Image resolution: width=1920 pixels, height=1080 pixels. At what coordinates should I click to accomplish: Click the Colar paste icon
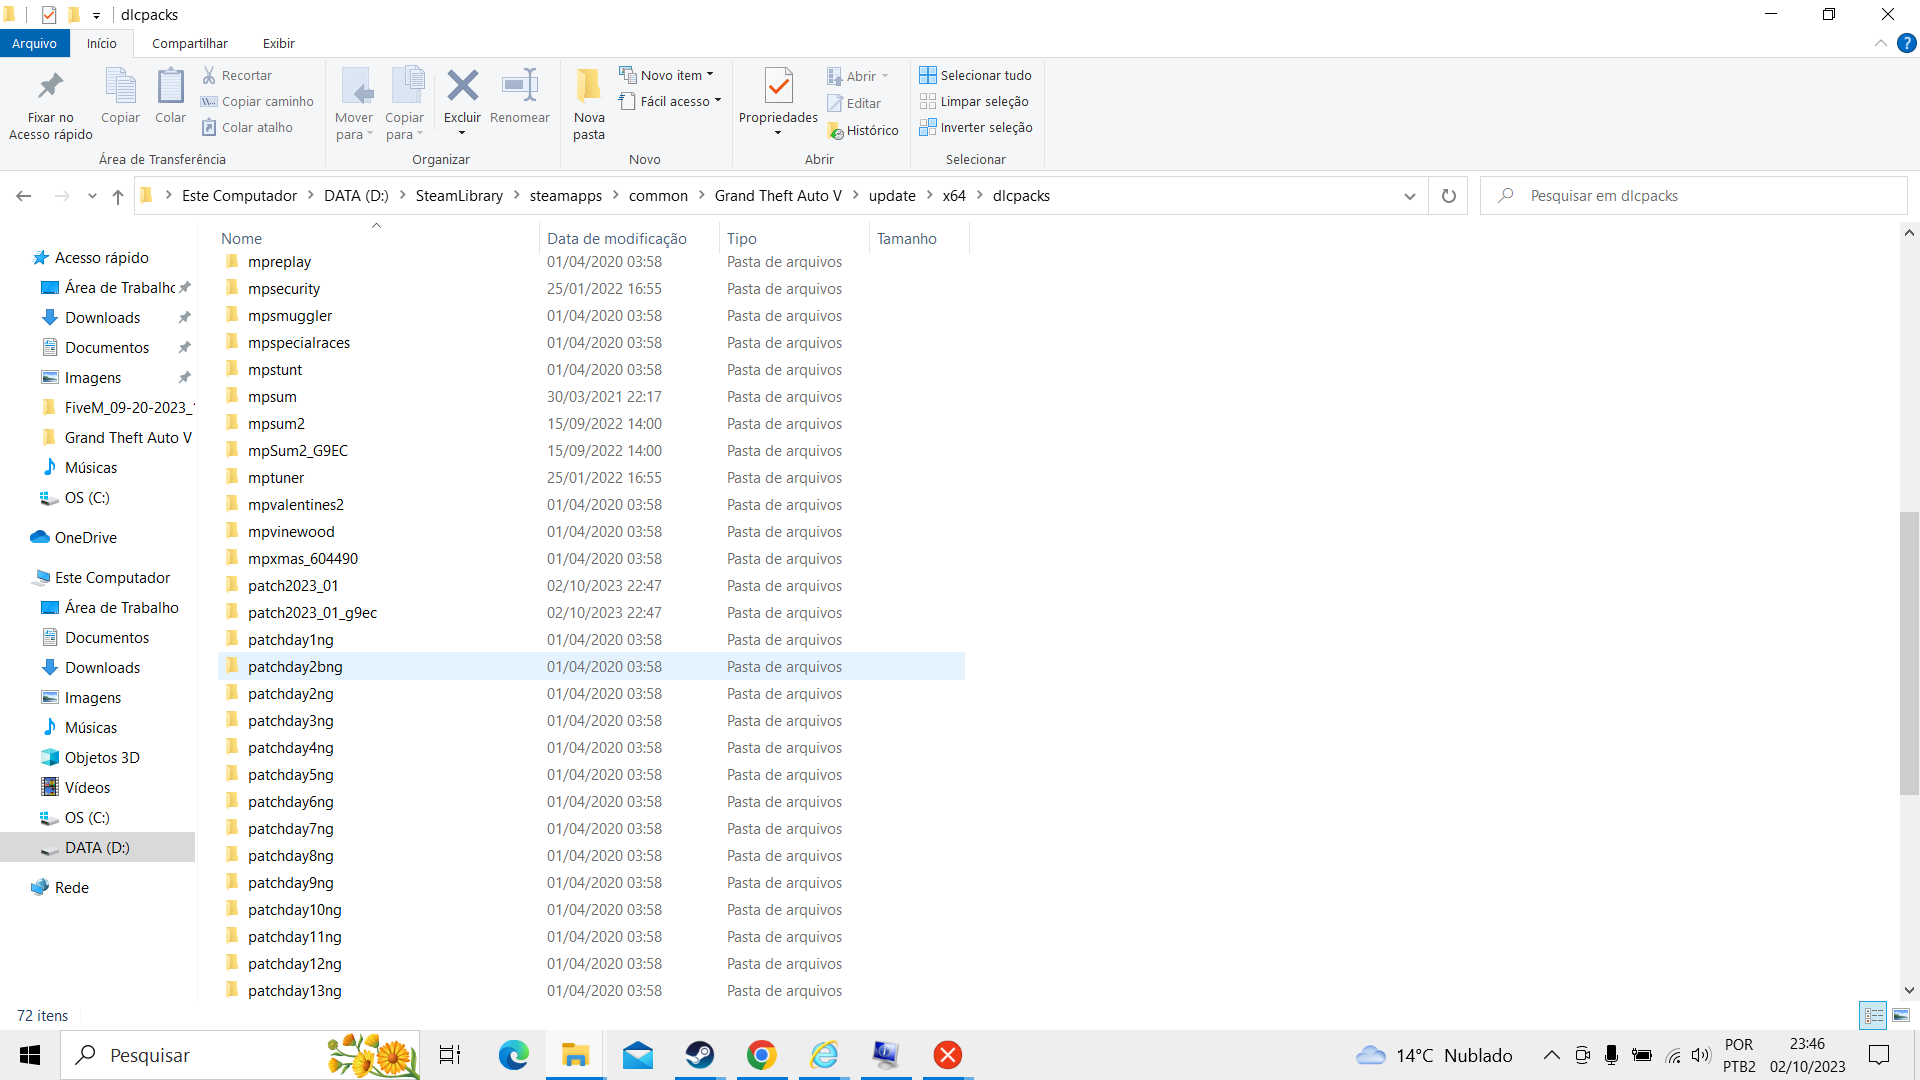pyautogui.click(x=170, y=97)
